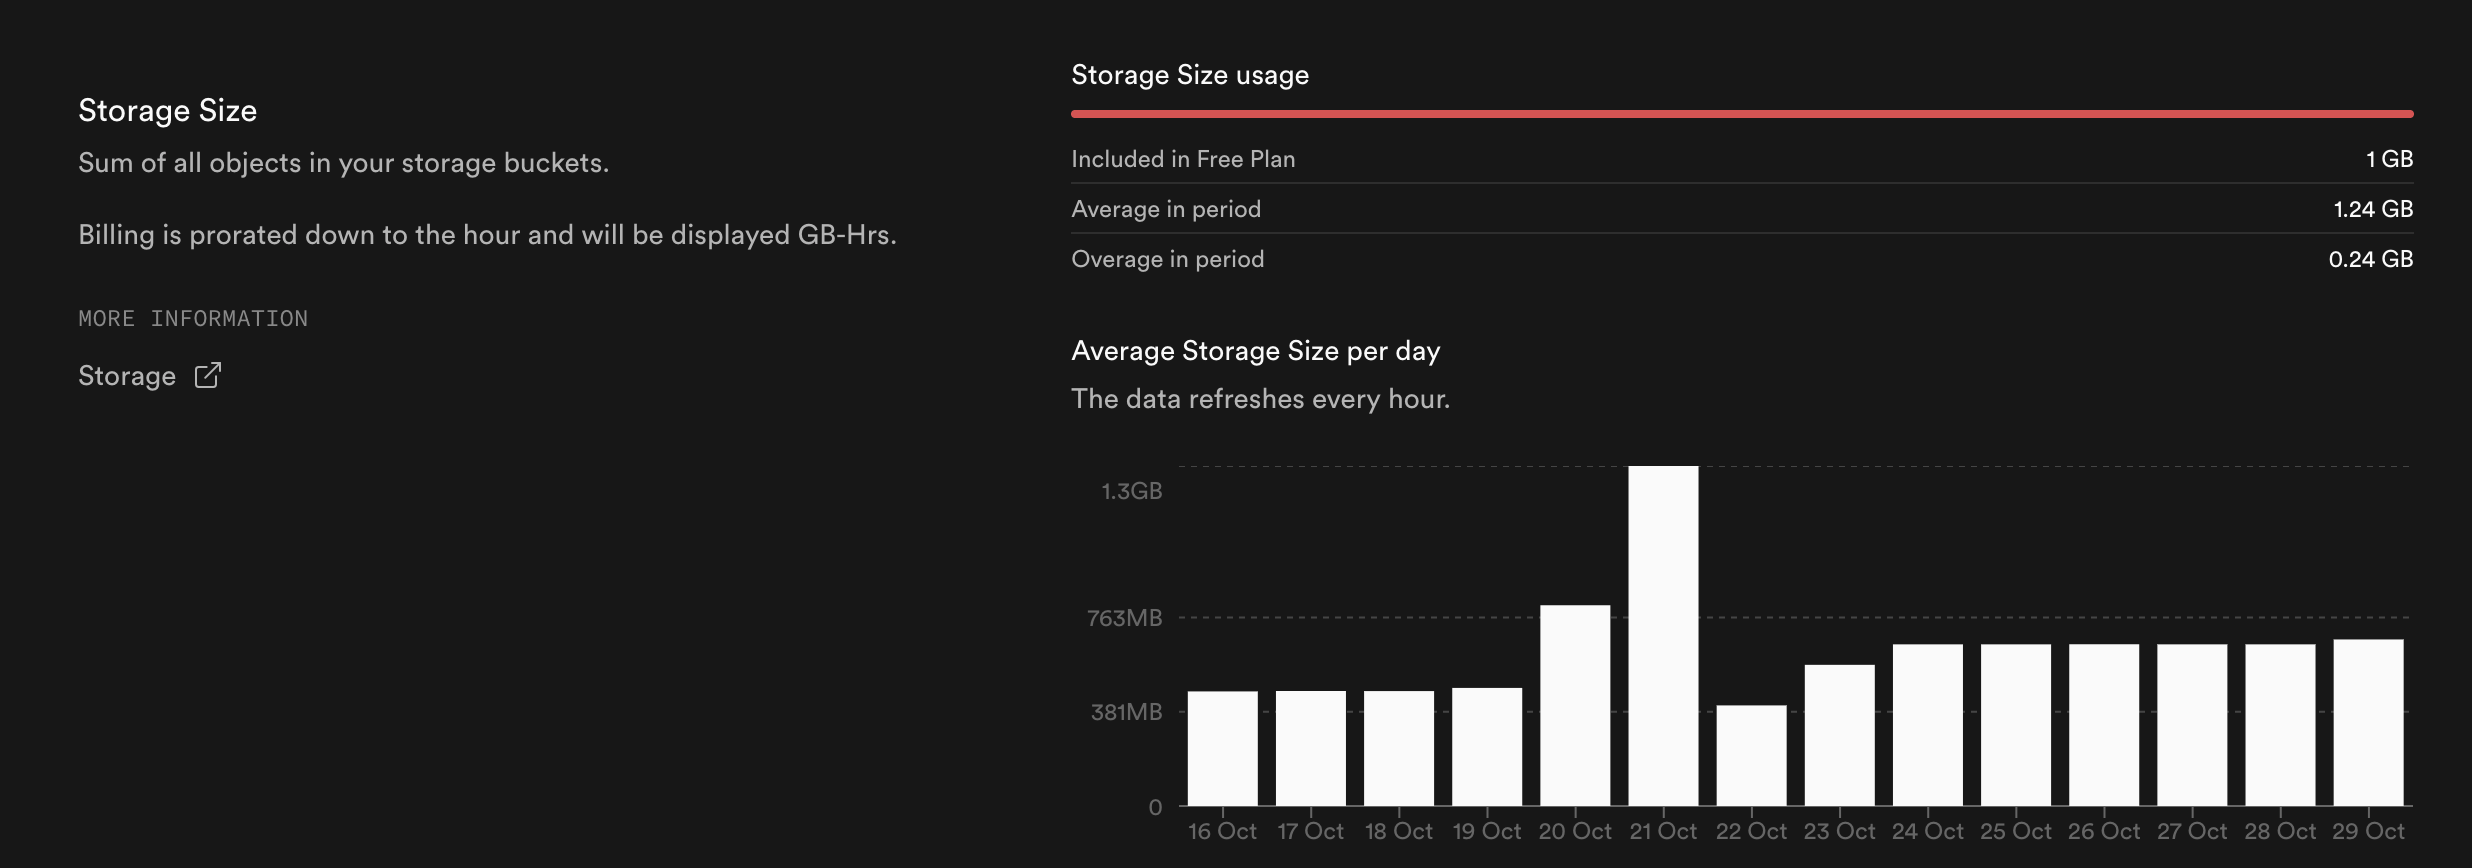Select the 19 Oct chart bar
The width and height of the screenshot is (2472, 868).
[x=1487, y=746]
